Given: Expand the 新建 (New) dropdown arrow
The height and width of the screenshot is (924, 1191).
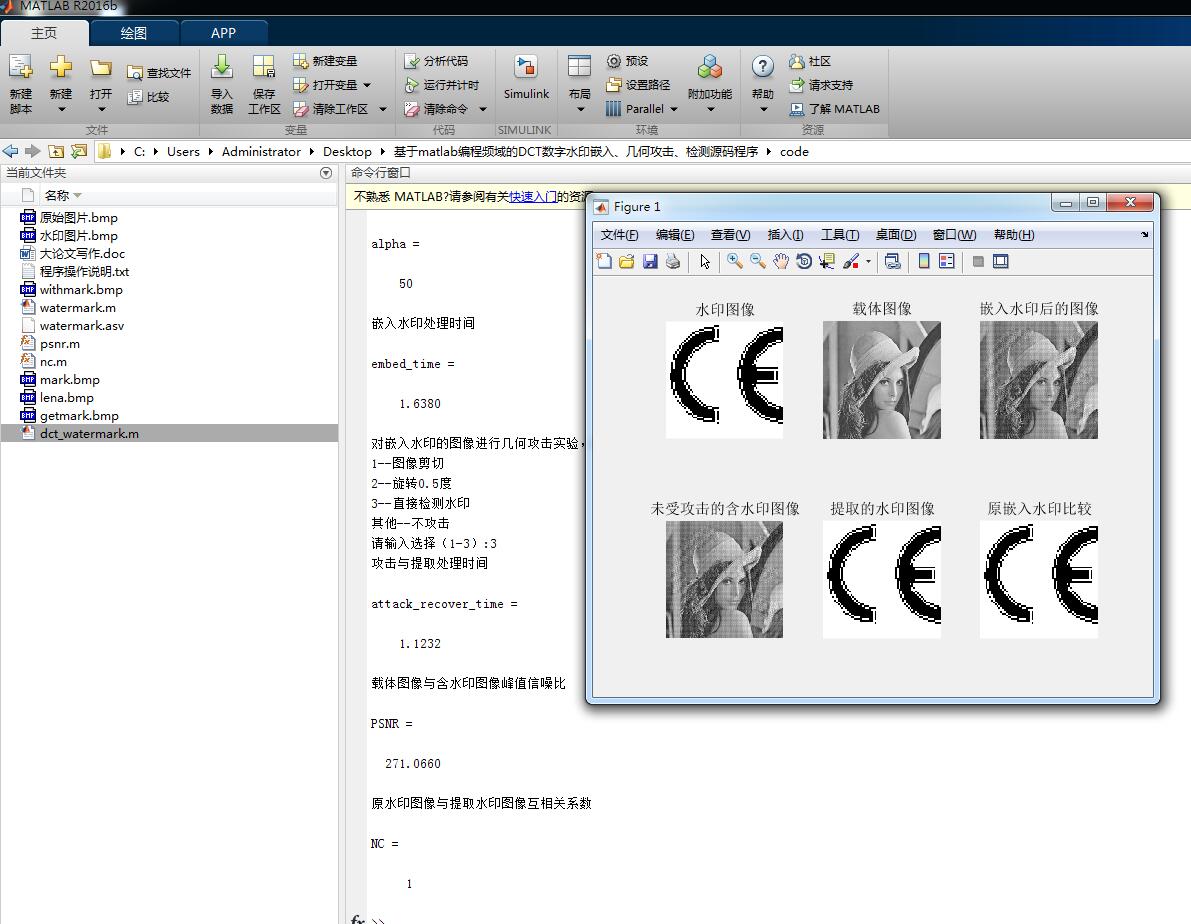Looking at the screenshot, I should click(x=62, y=109).
